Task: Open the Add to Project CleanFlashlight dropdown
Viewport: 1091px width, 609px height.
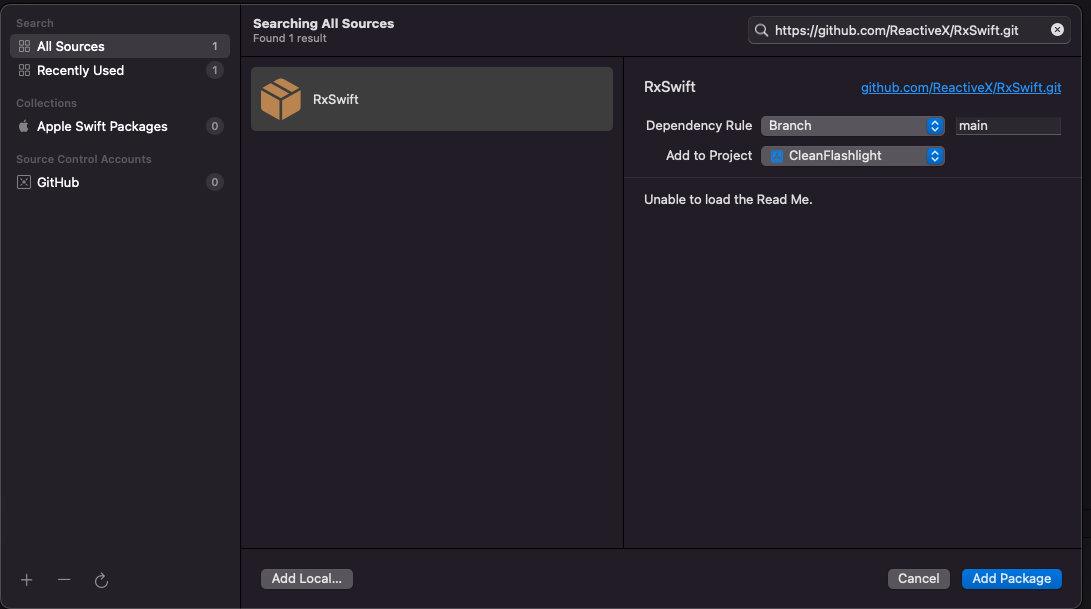Action: click(x=852, y=156)
